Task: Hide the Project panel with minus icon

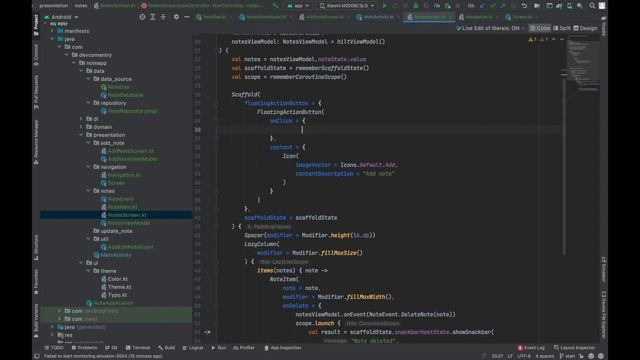Action: point(187,17)
